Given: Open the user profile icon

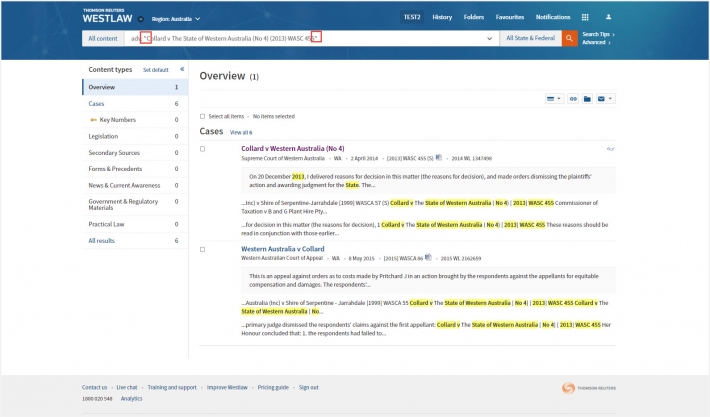Looking at the screenshot, I should 608,17.
